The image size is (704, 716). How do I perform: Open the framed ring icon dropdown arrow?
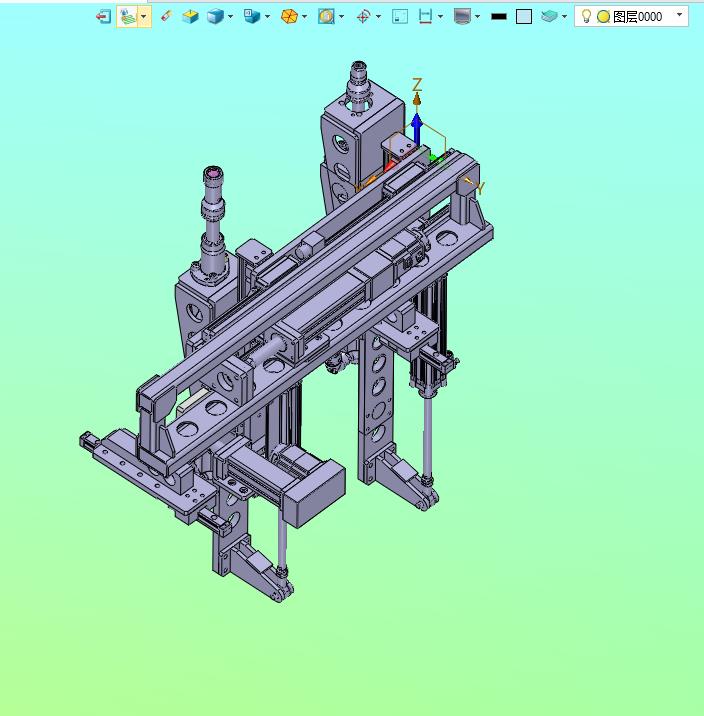(x=341, y=17)
